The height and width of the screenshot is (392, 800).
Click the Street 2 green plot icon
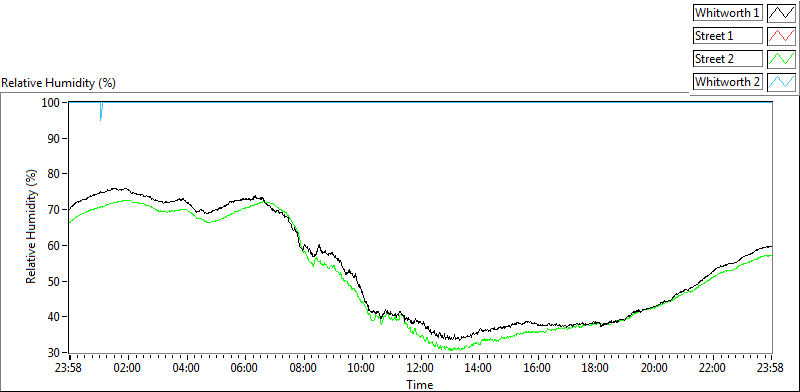(x=782, y=59)
